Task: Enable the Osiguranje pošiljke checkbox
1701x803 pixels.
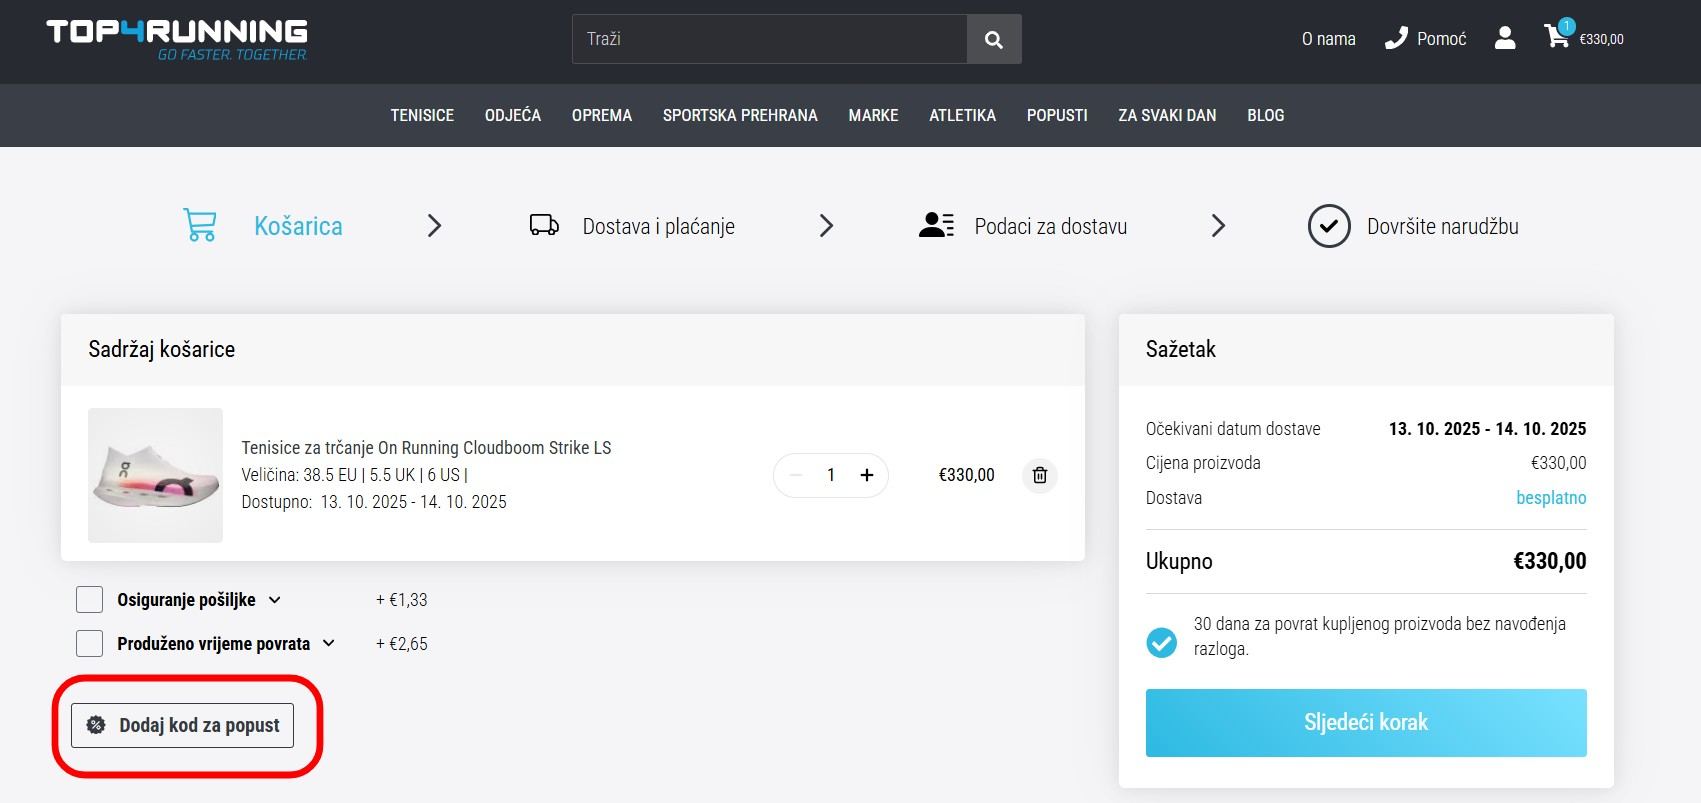Action: [90, 600]
